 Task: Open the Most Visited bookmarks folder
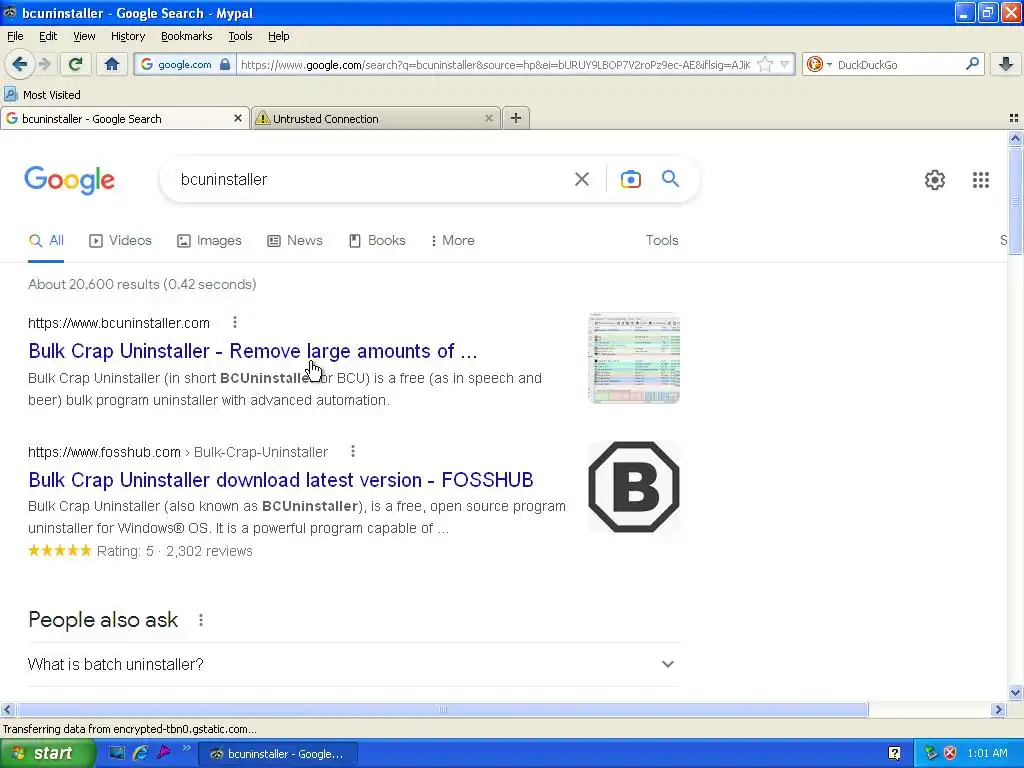pos(43,95)
